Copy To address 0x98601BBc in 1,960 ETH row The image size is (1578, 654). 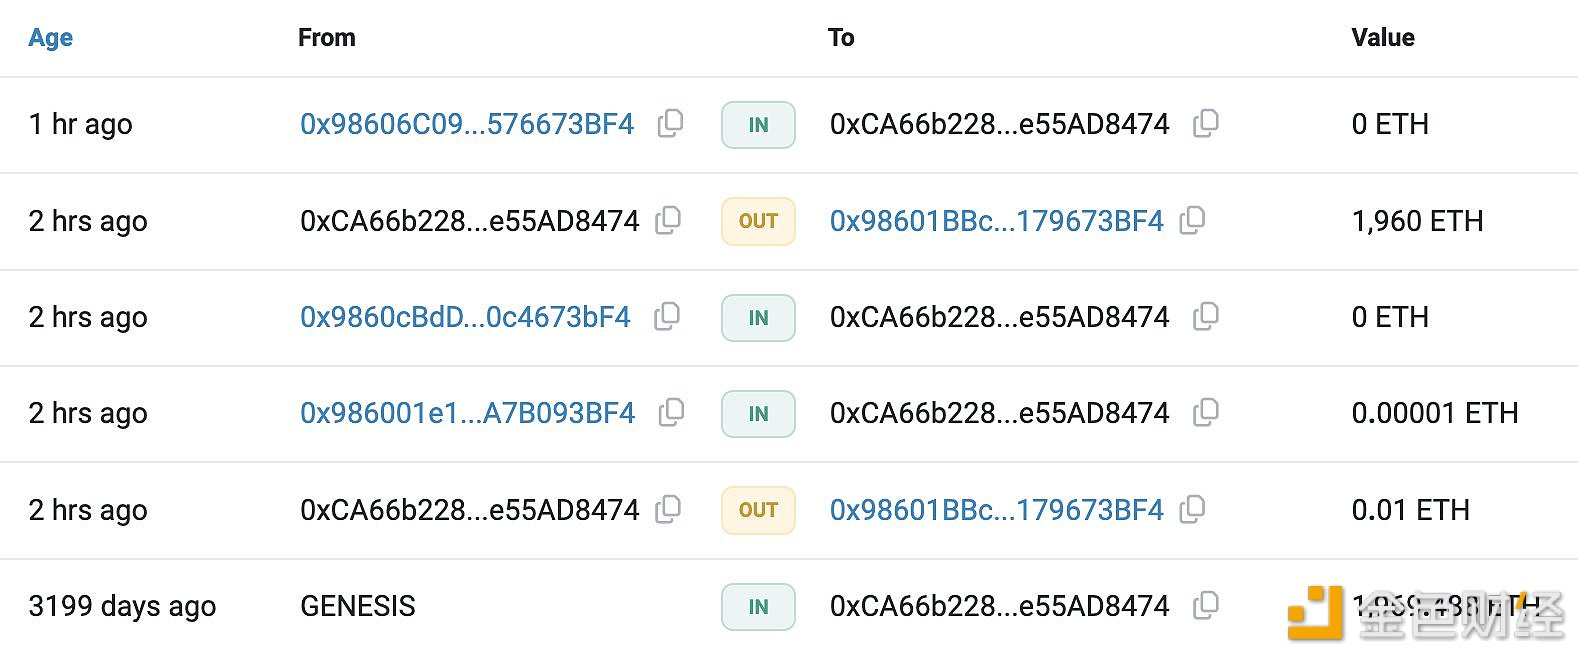(1192, 221)
